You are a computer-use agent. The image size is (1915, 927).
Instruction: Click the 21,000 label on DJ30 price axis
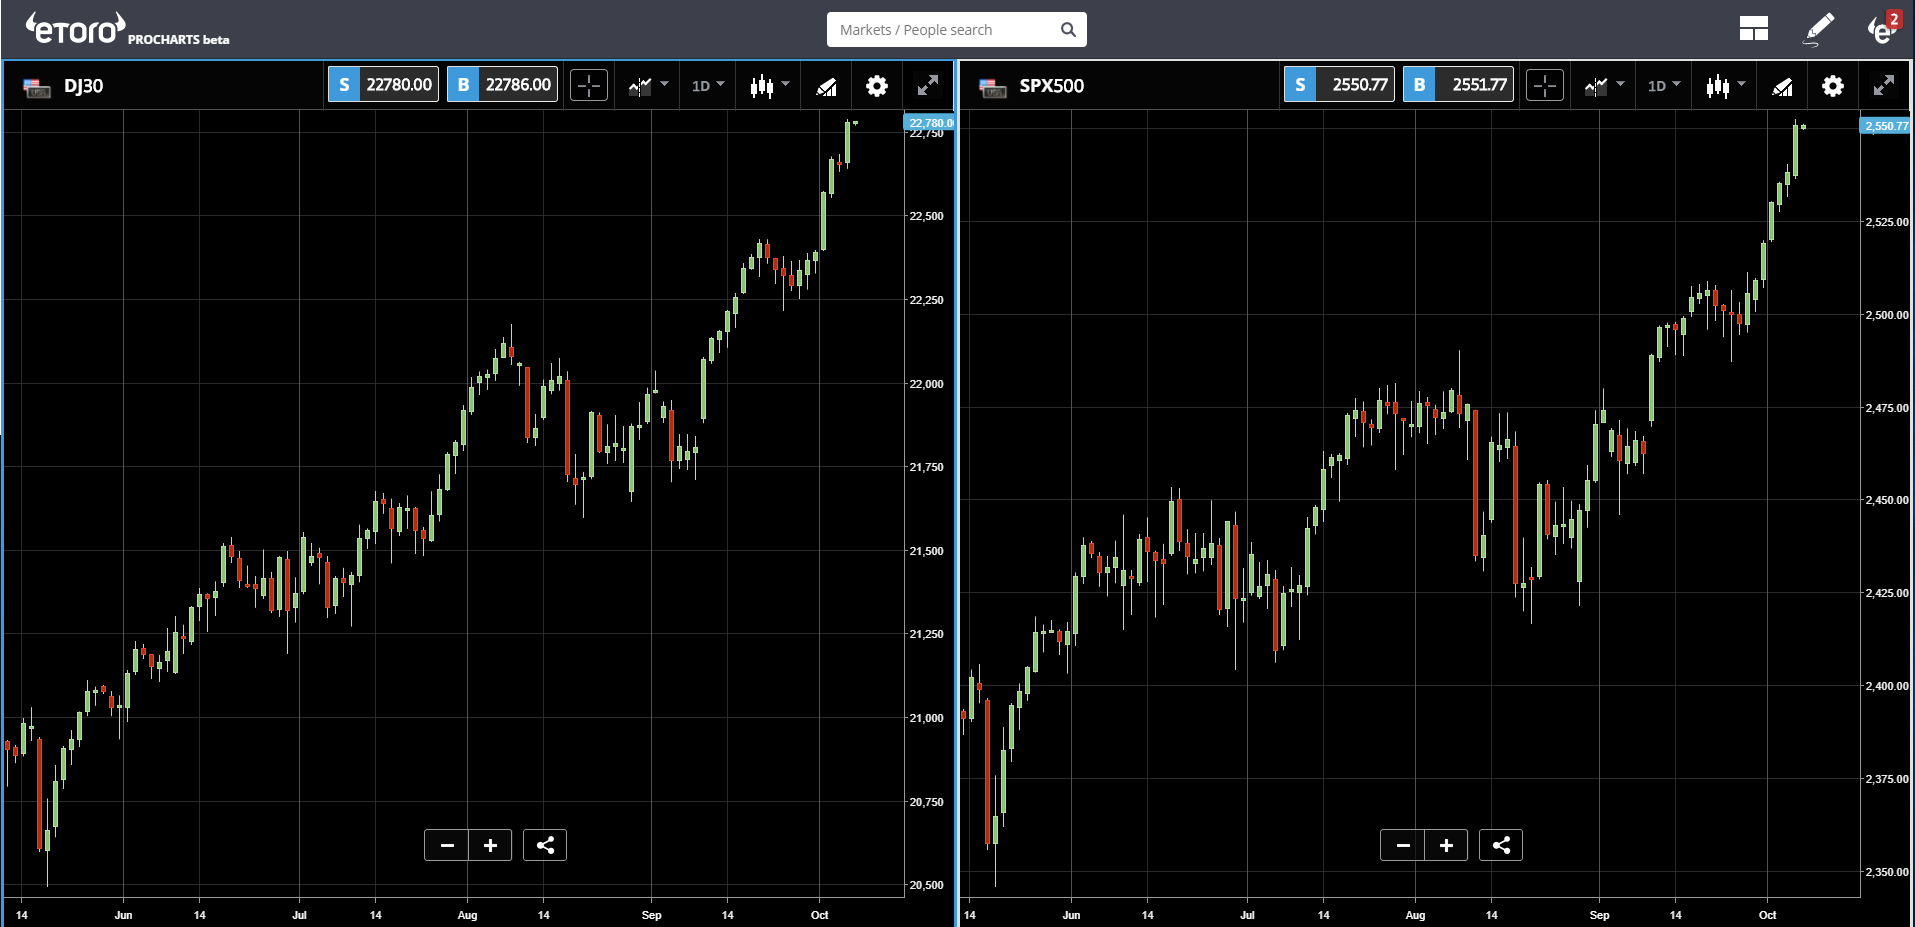pos(926,718)
